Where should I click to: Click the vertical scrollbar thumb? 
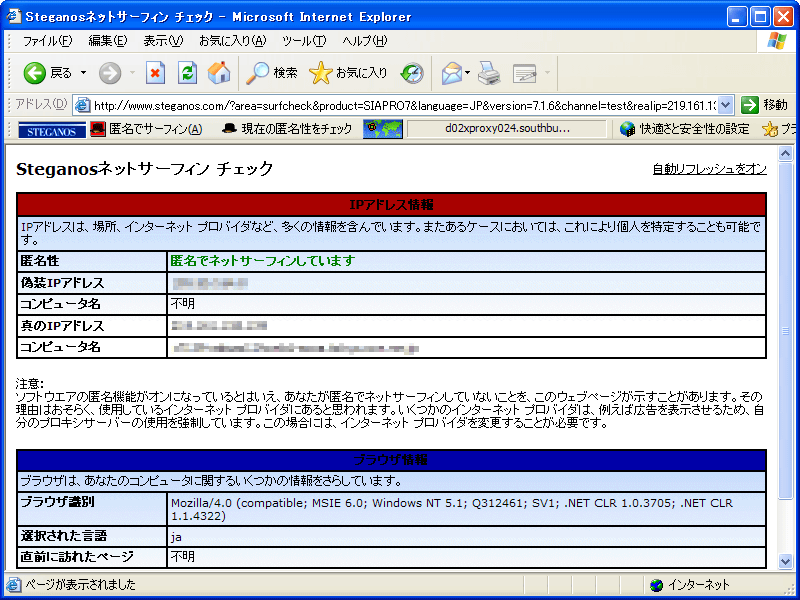point(785,331)
